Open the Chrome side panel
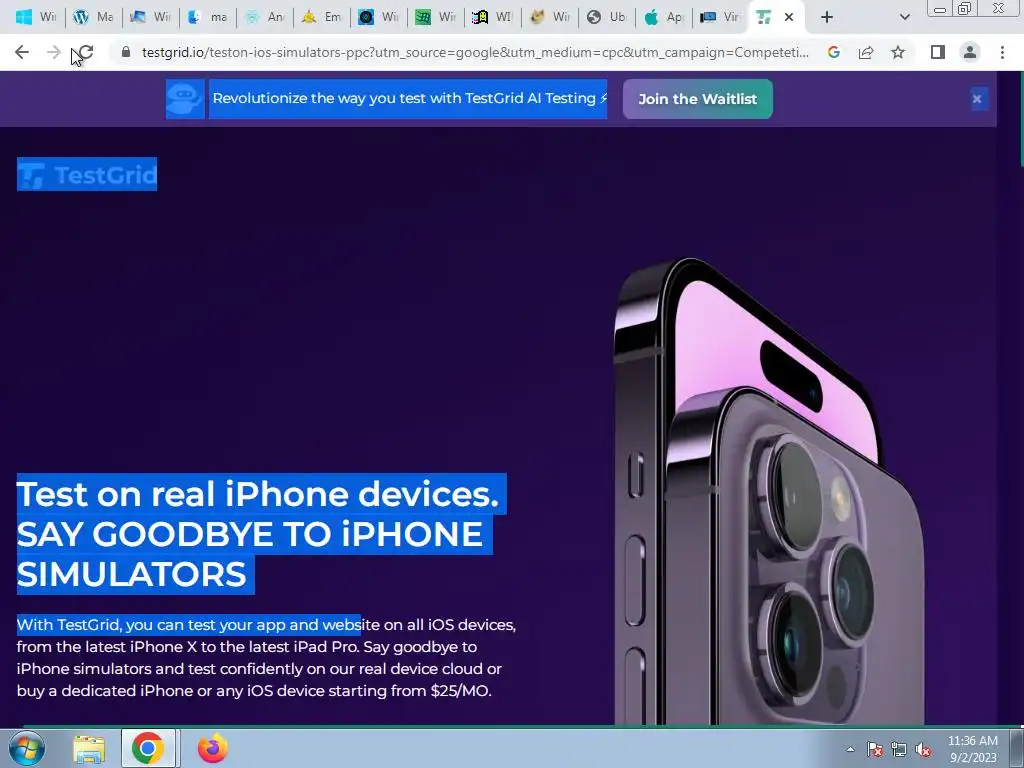 point(938,52)
